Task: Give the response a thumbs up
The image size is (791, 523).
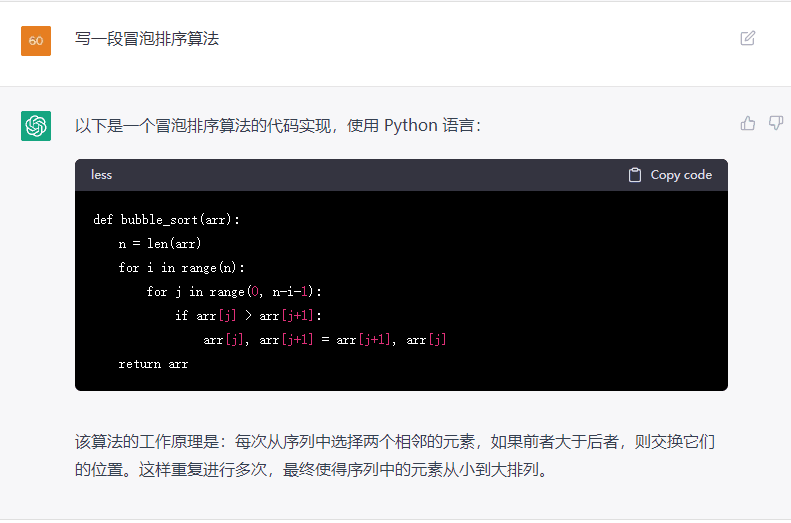Action: [747, 123]
